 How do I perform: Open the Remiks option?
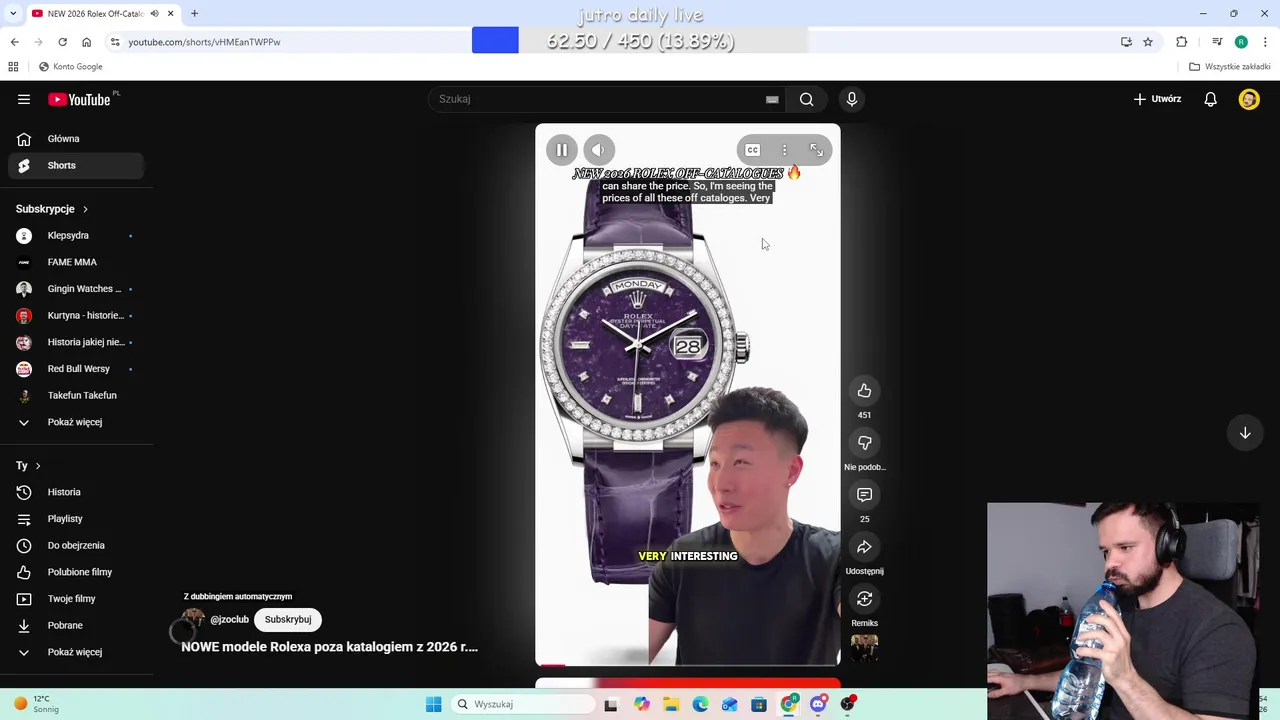click(x=864, y=599)
